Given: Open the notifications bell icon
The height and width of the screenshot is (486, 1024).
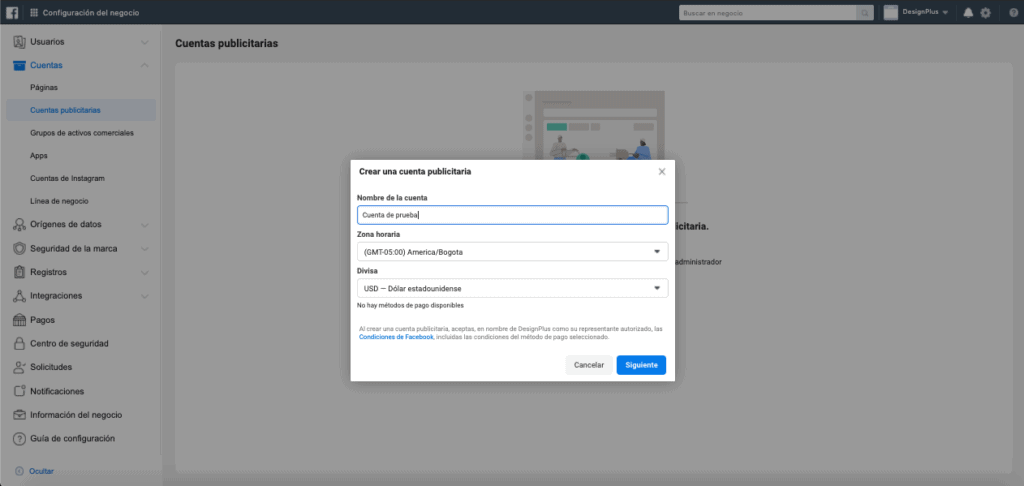Looking at the screenshot, I should click(968, 12).
